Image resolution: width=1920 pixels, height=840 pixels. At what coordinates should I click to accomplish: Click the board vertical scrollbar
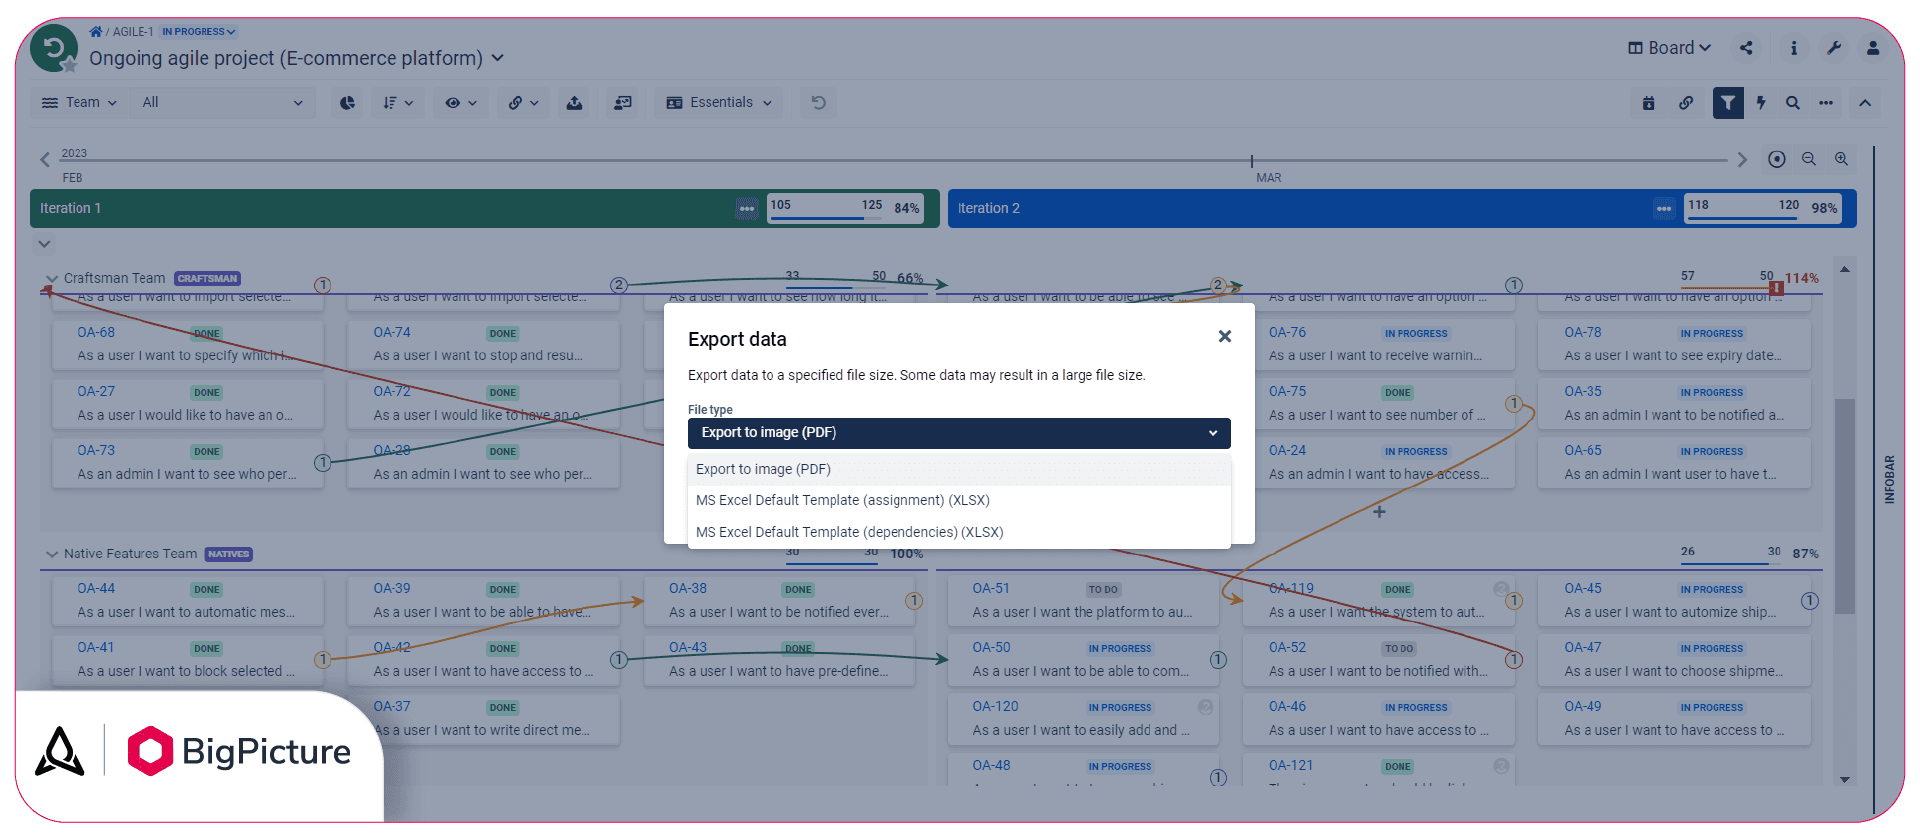coord(1845,506)
